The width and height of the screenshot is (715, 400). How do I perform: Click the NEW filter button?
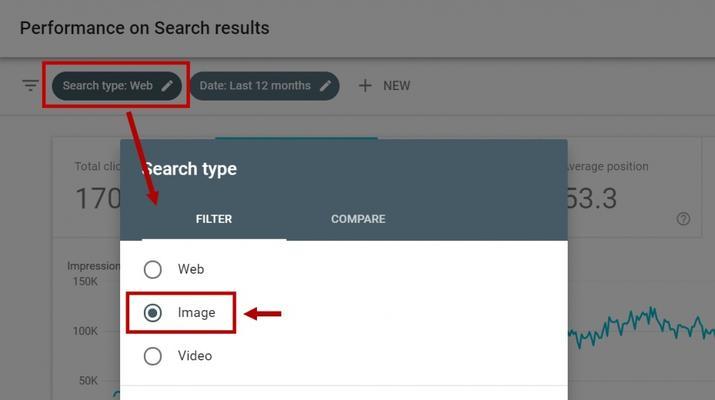click(384, 86)
